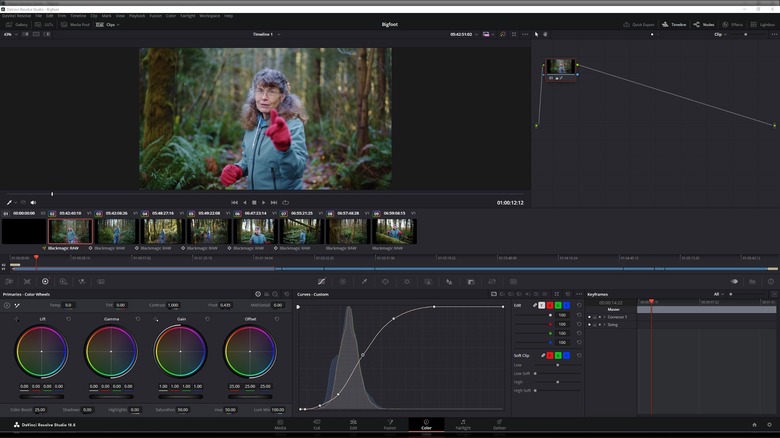Open project settings gear icon

click(770, 425)
